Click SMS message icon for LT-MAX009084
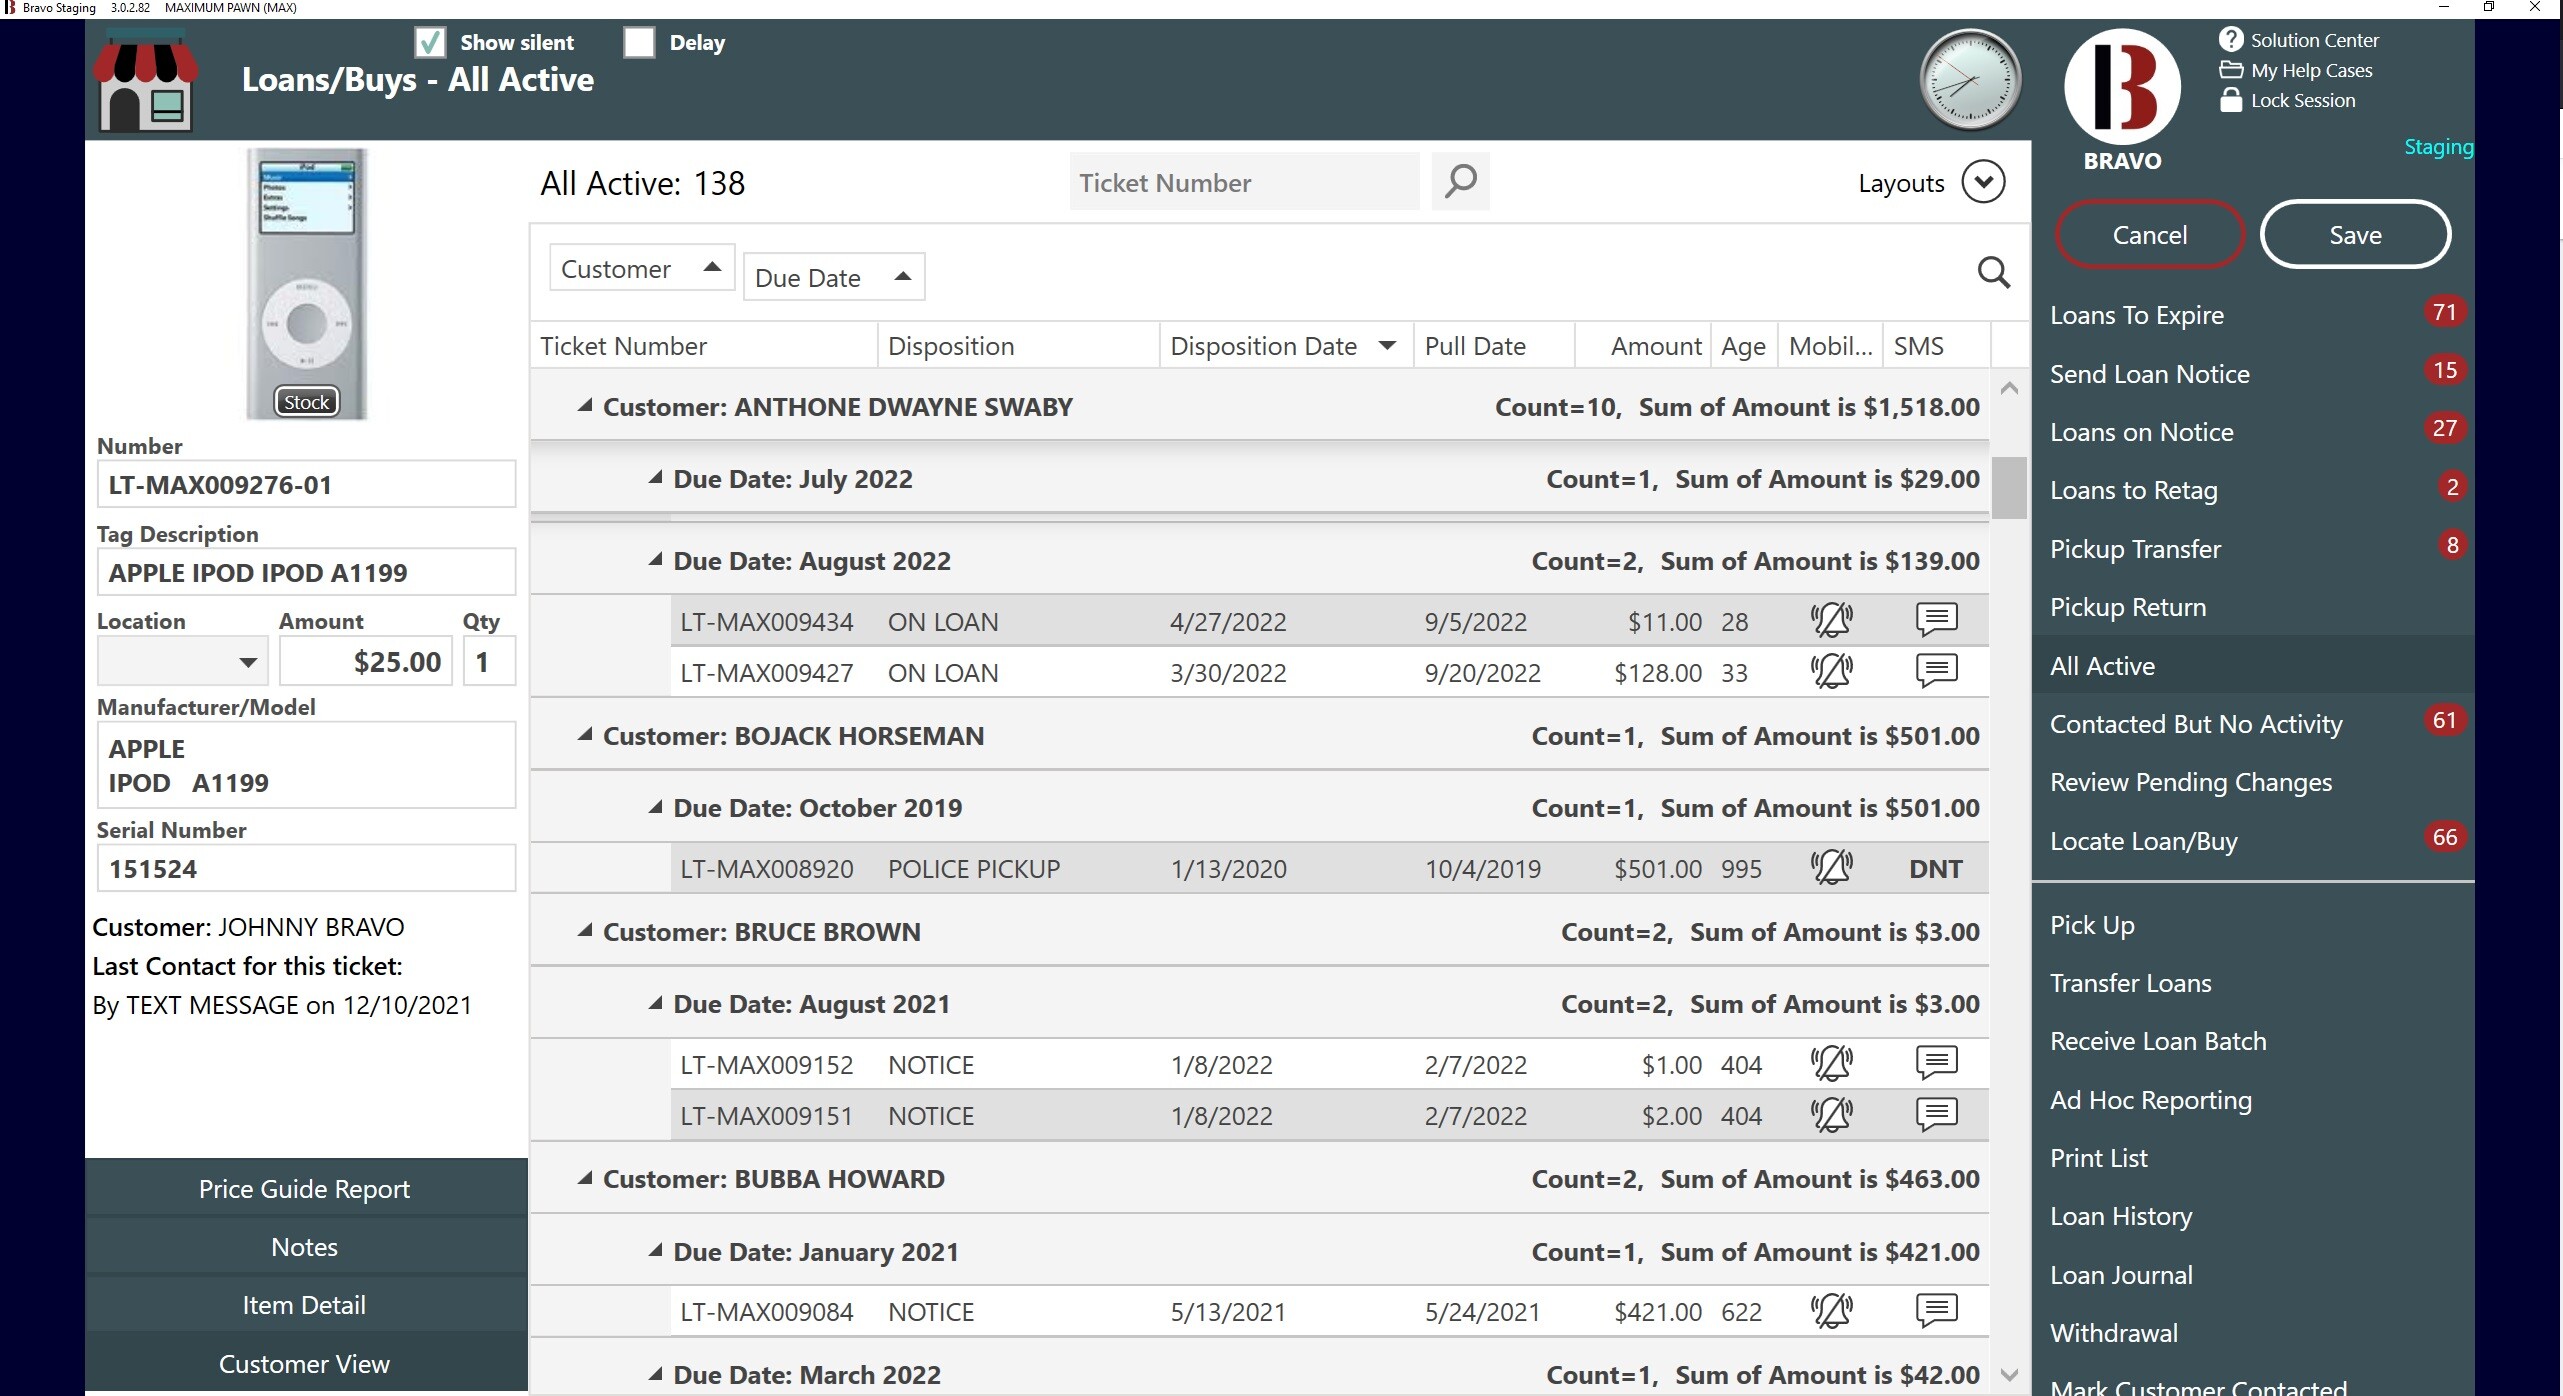Screen dimensions: 2563x1396 point(1936,1310)
